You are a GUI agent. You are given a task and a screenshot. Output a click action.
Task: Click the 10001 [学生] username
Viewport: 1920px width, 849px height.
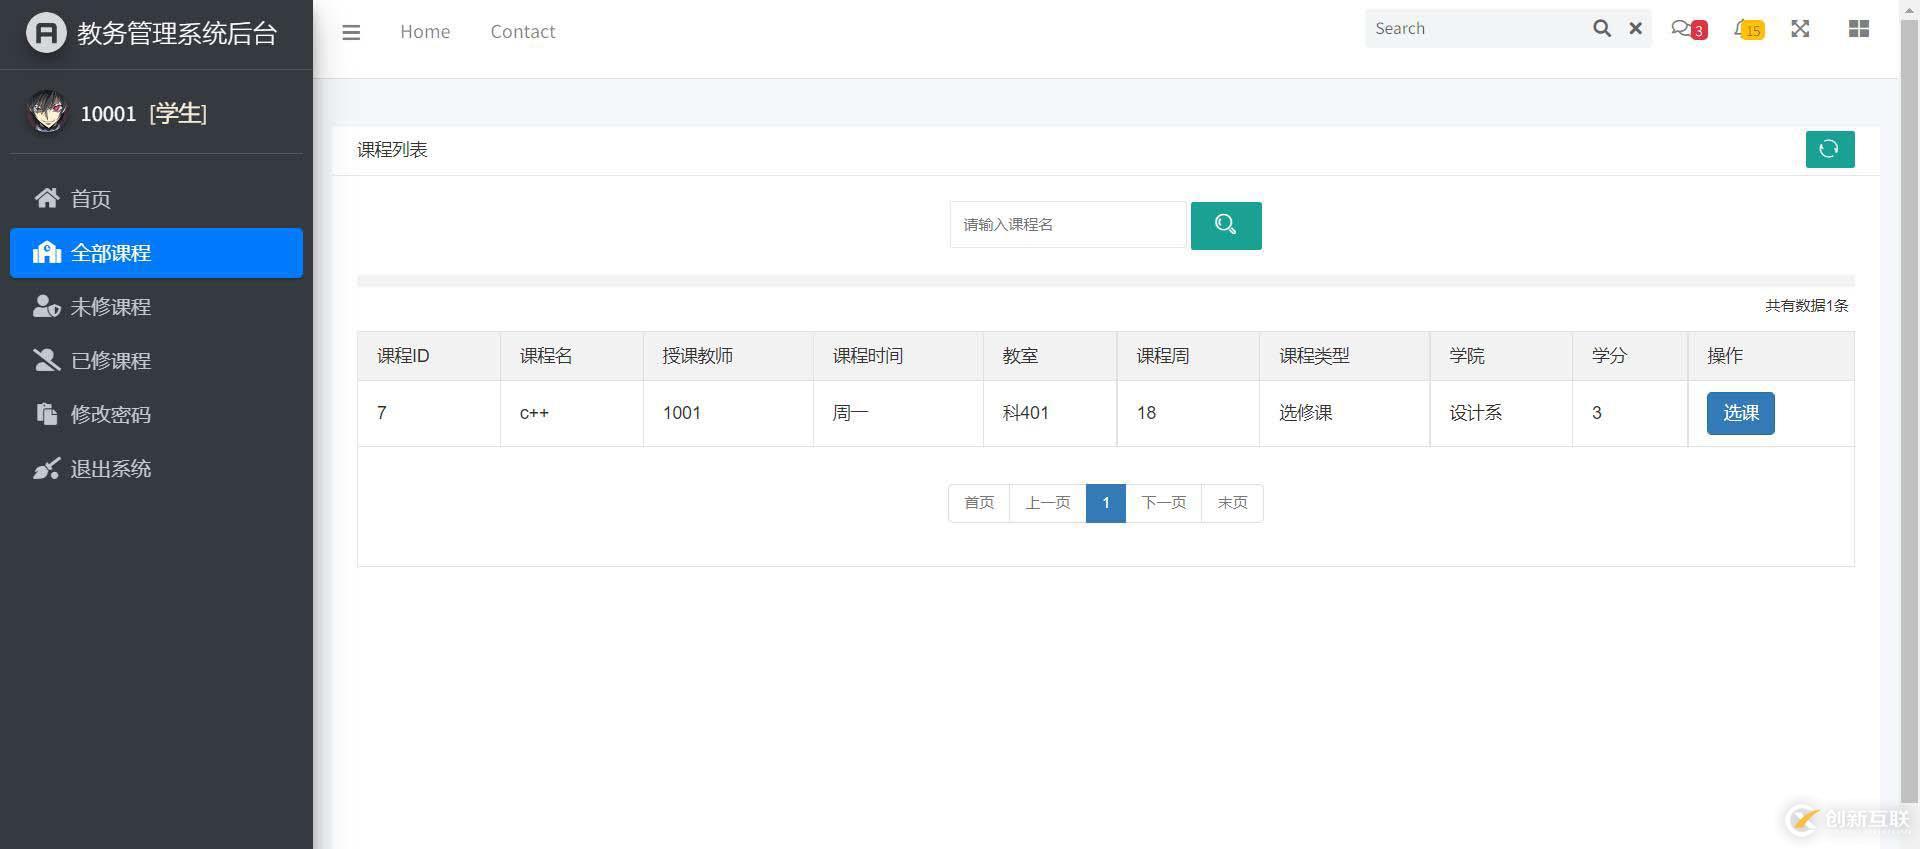pyautogui.click(x=143, y=113)
